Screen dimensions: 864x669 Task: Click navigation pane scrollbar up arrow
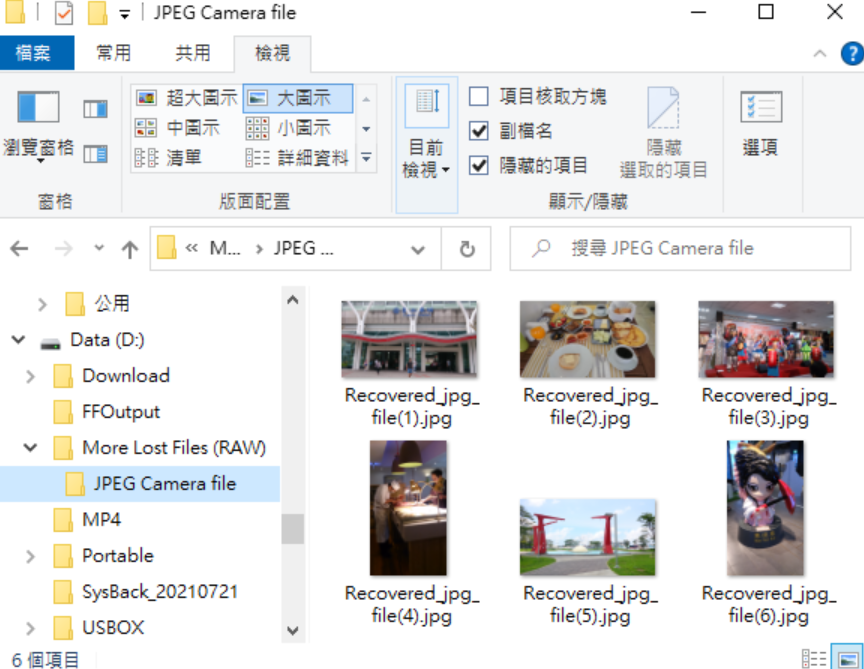pyautogui.click(x=293, y=300)
